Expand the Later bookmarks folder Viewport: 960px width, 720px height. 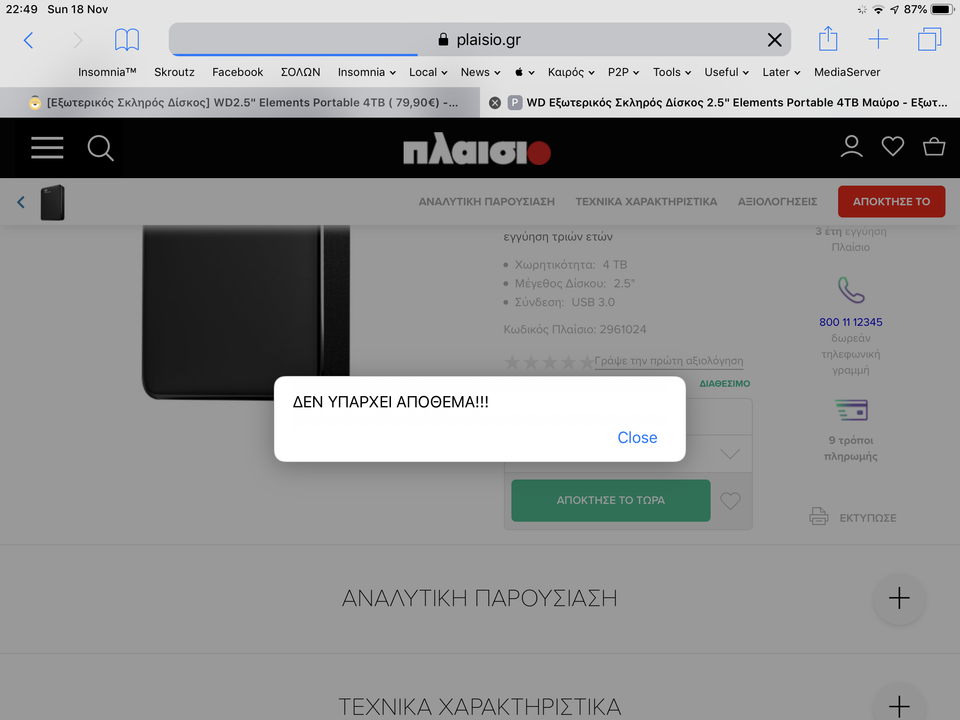[781, 72]
